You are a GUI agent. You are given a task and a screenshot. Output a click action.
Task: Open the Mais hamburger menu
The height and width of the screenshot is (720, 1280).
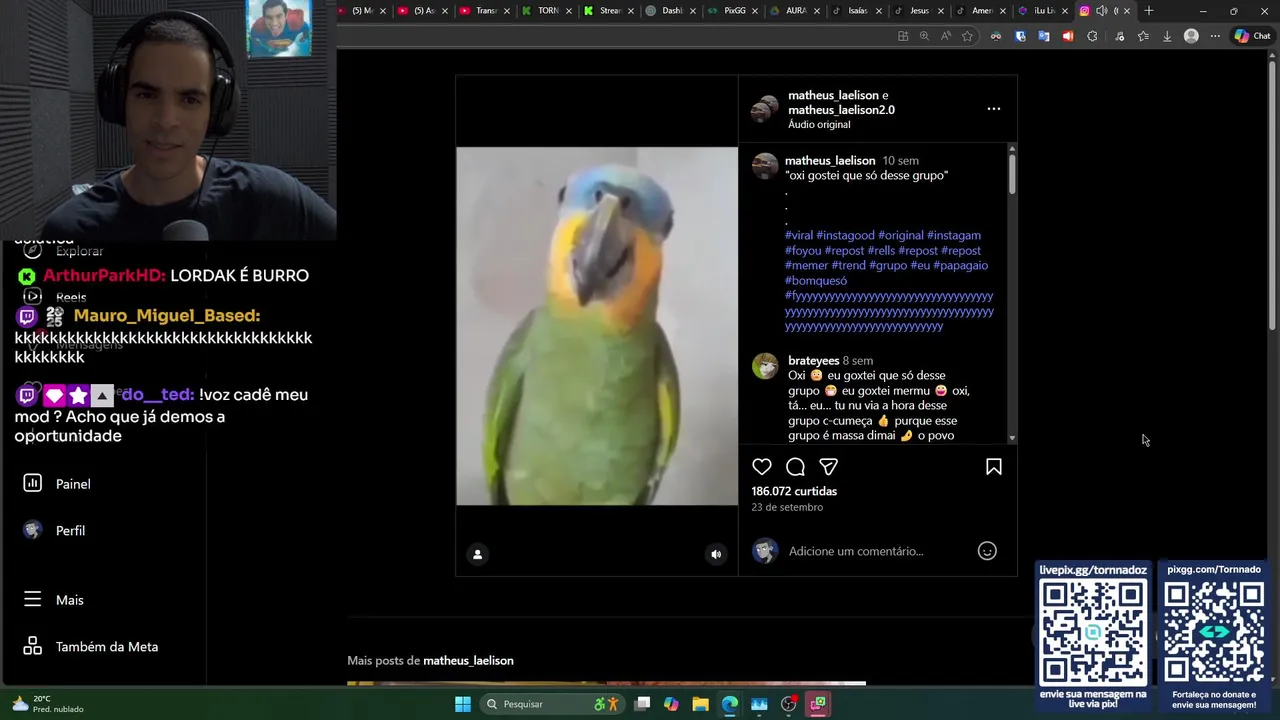54,600
